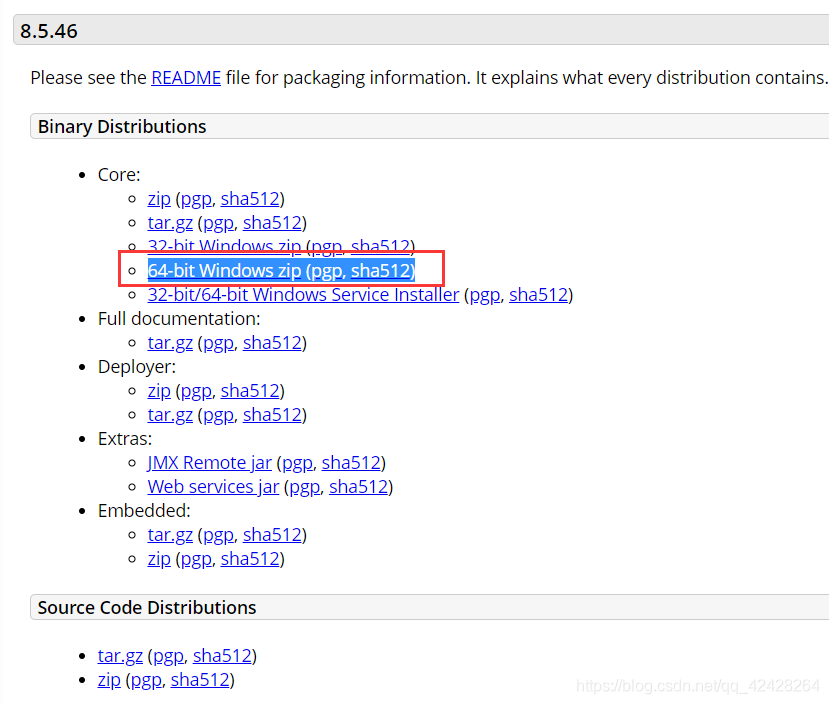Image resolution: width=829 pixels, height=704 pixels.
Task: Download the Web services jar
Action: (213, 487)
